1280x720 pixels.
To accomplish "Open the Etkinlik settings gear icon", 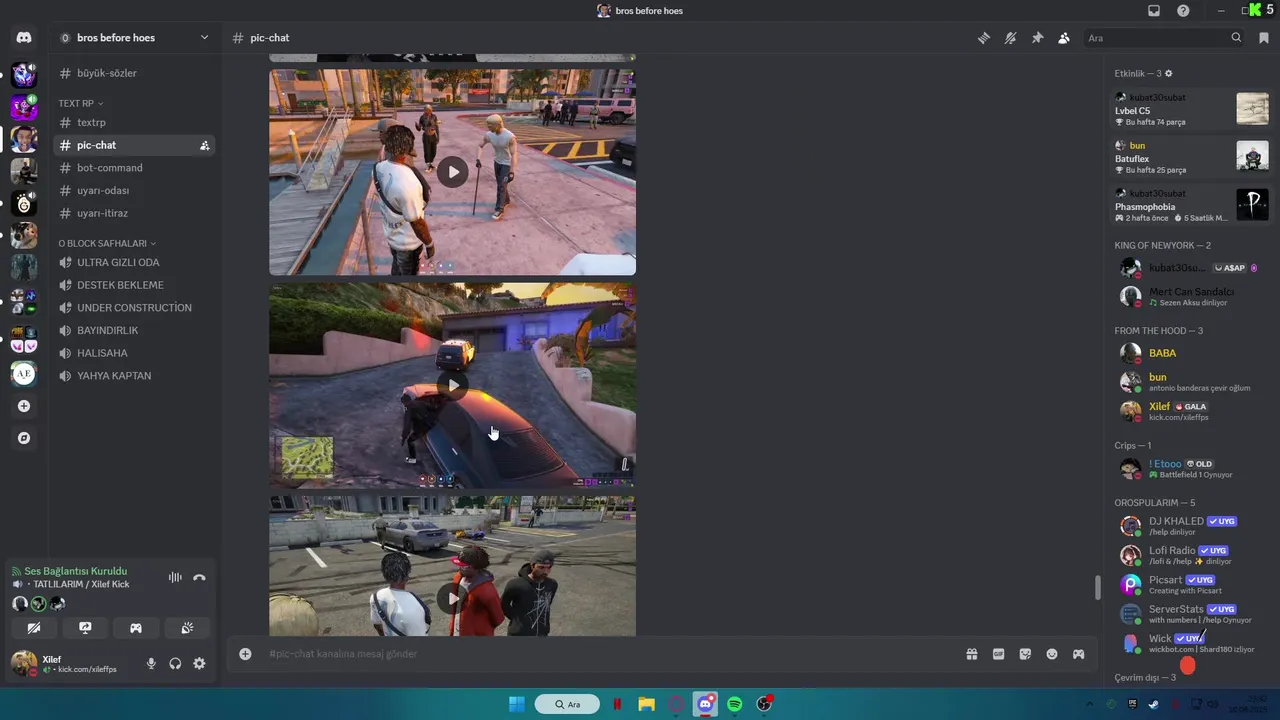I will 1168,74.
